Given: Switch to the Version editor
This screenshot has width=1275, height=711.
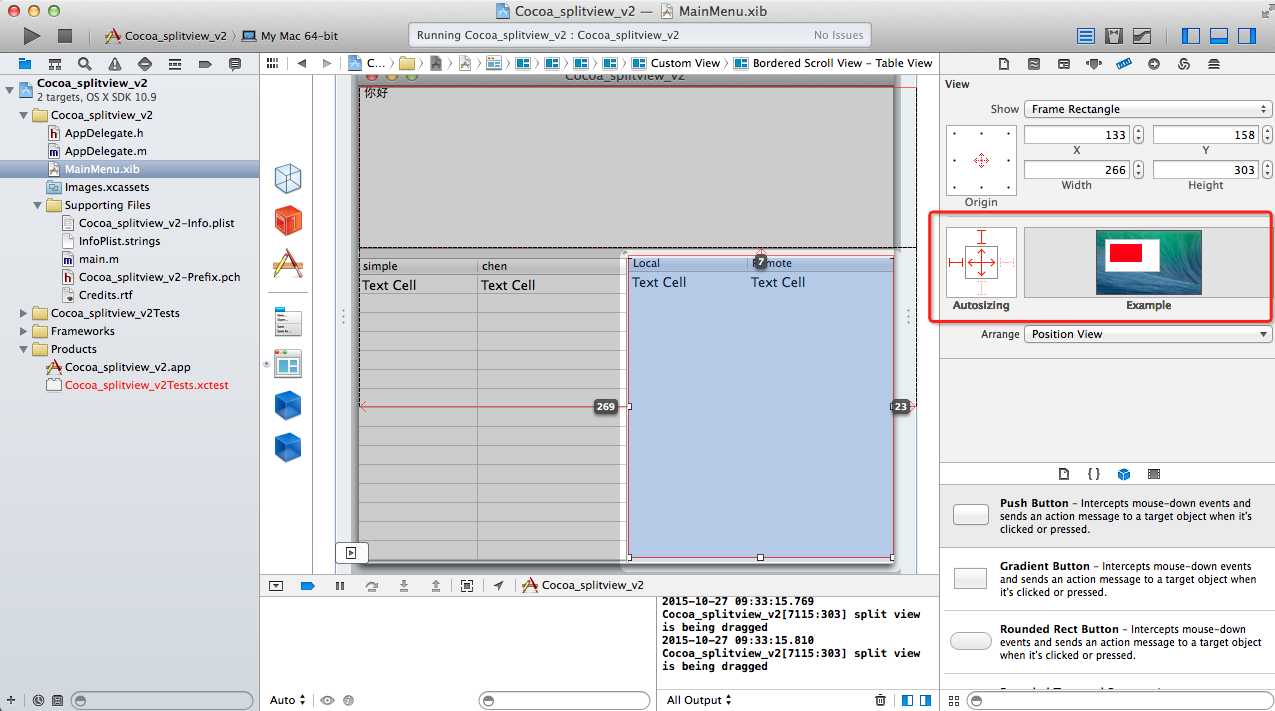Looking at the screenshot, I should [x=1141, y=36].
